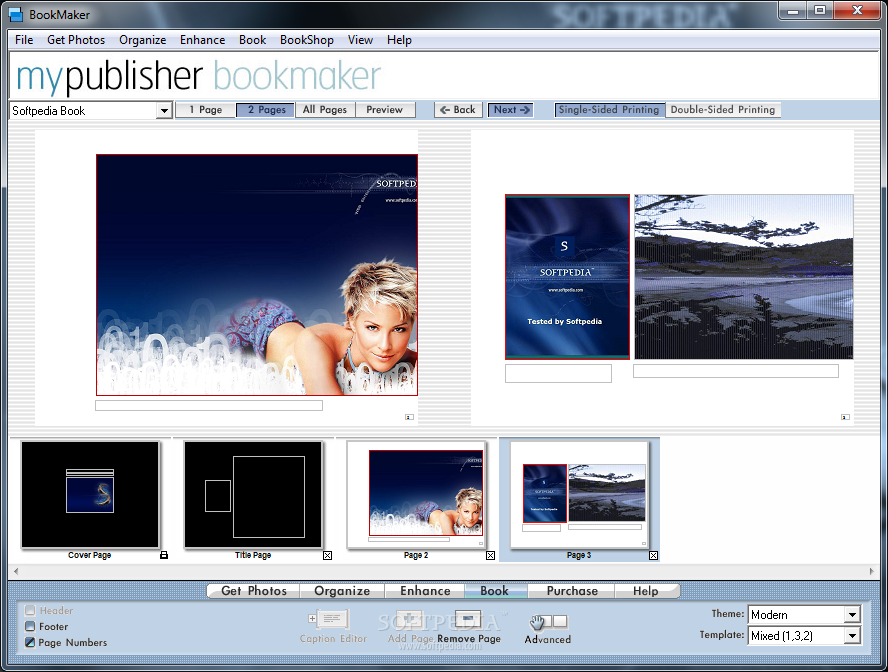Viewport: 888px width, 672px height.
Task: Click caption field under landscape photo
Action: coord(736,371)
